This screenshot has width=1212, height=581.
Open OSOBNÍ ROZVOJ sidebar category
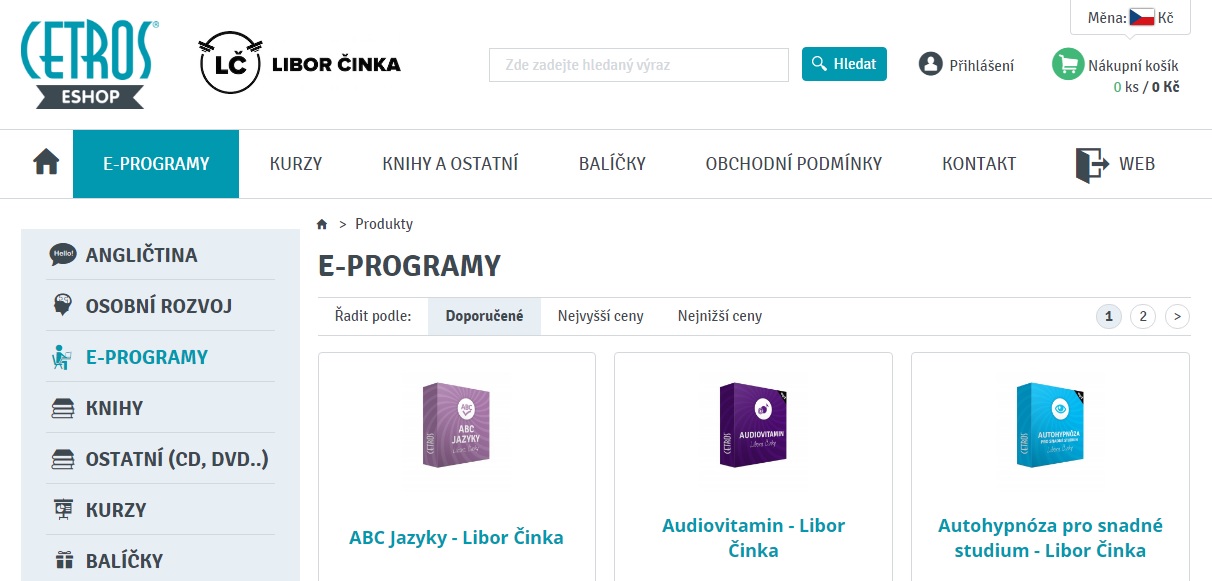(160, 306)
